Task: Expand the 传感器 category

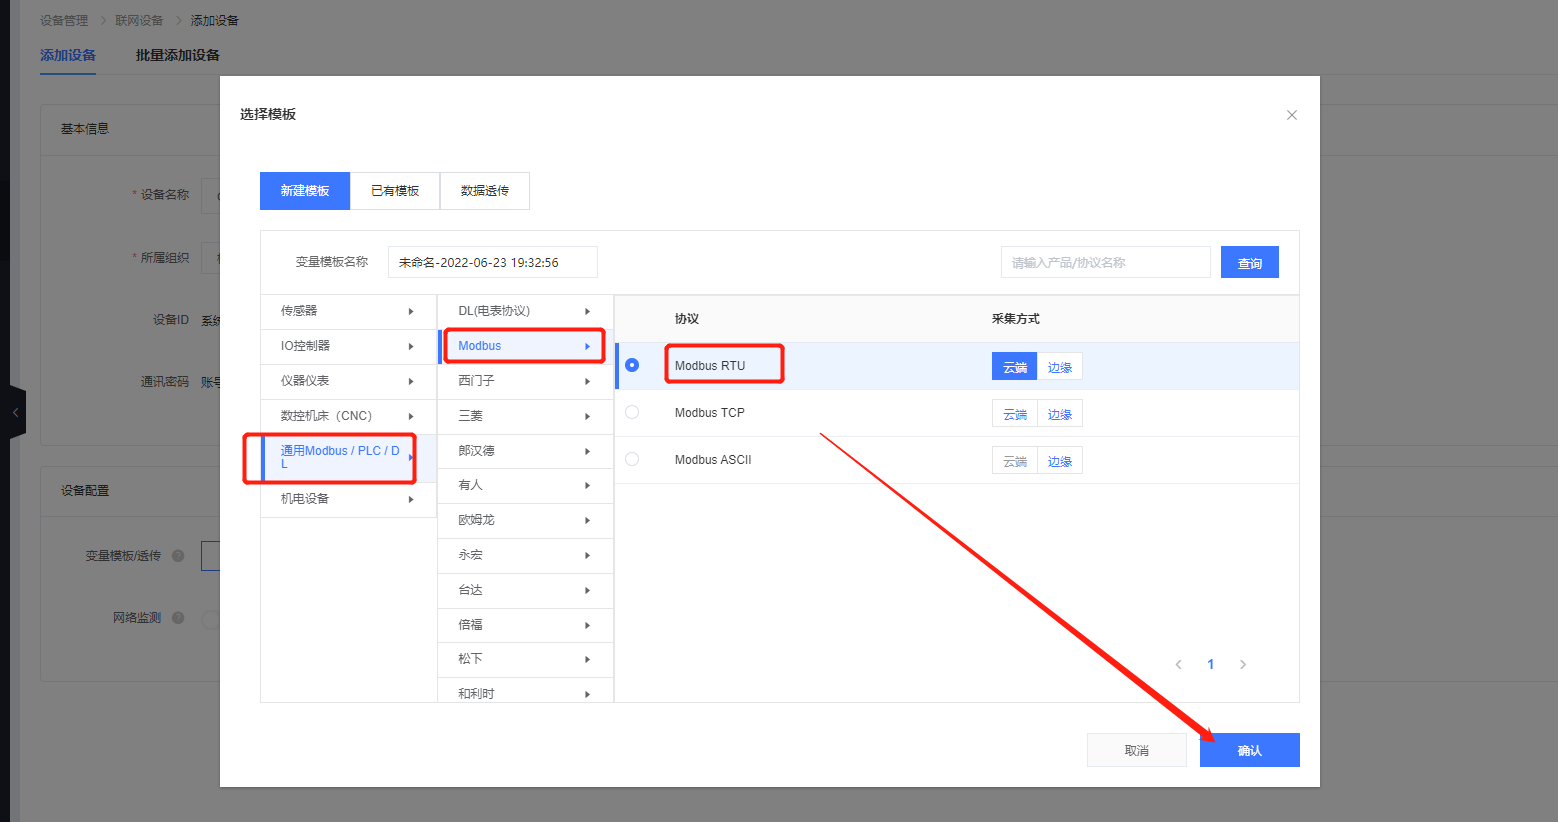Action: [x=348, y=311]
